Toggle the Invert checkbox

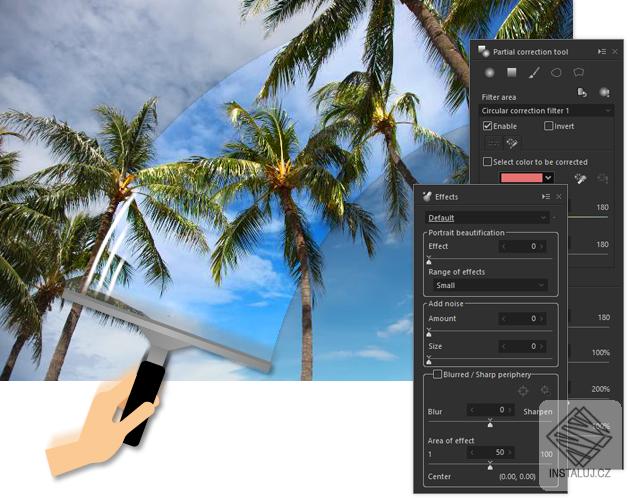pyautogui.click(x=548, y=126)
